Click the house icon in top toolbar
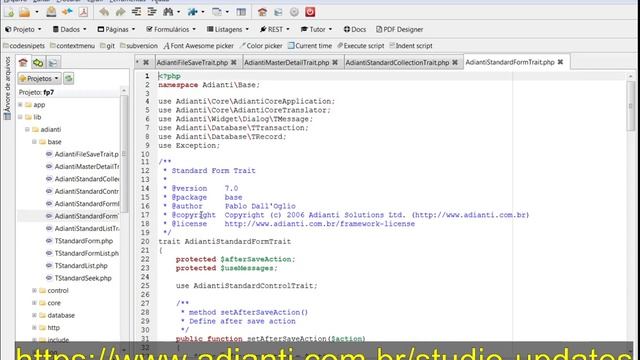 (262, 12)
